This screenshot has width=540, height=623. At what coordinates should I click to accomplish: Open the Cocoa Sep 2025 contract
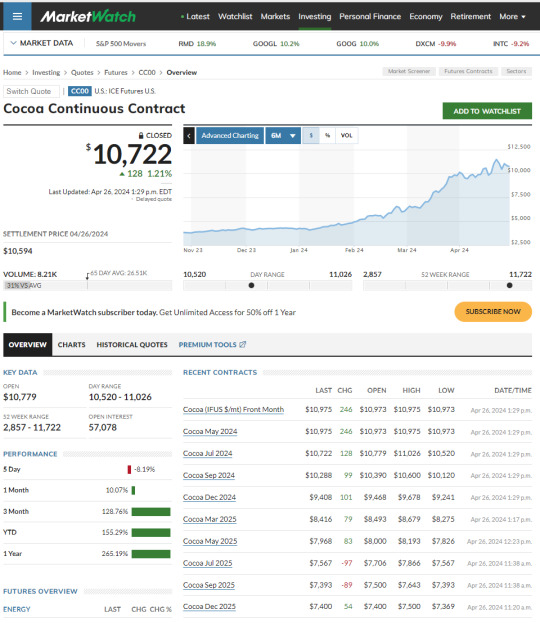pos(209,585)
